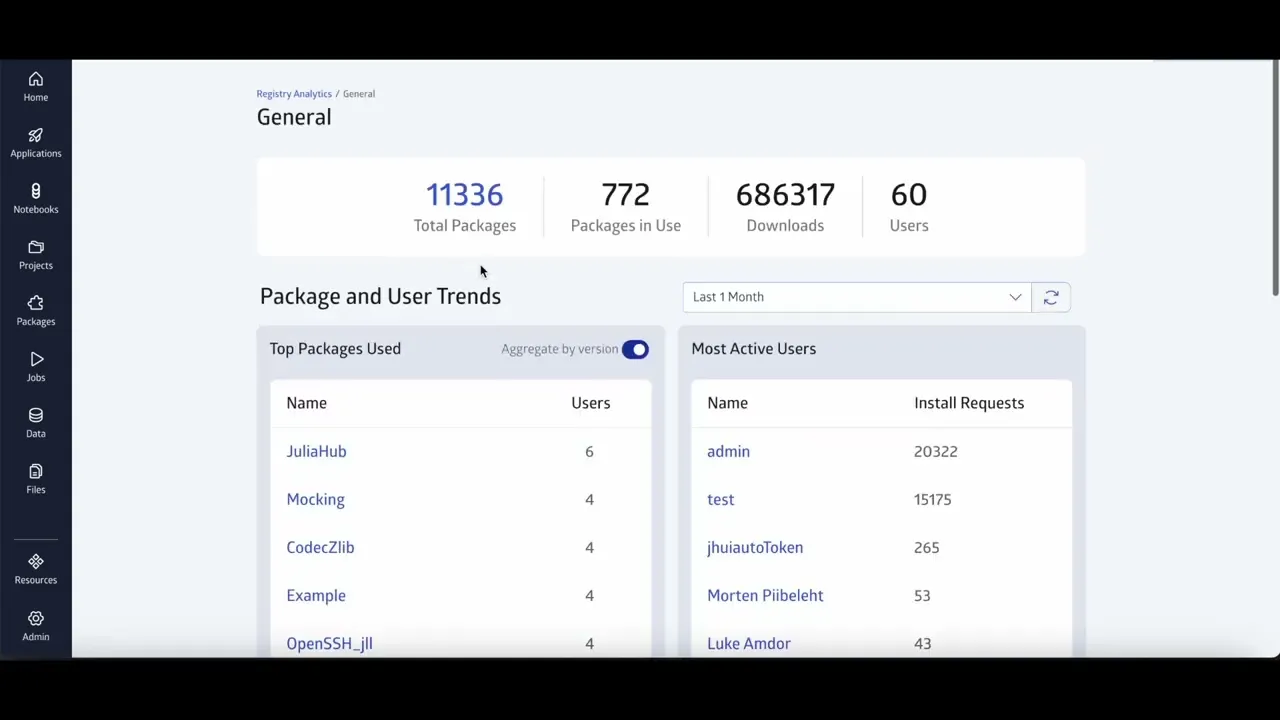Click the Name header in Most Active Users
Image resolution: width=1280 pixels, height=720 pixels.
[x=727, y=403]
